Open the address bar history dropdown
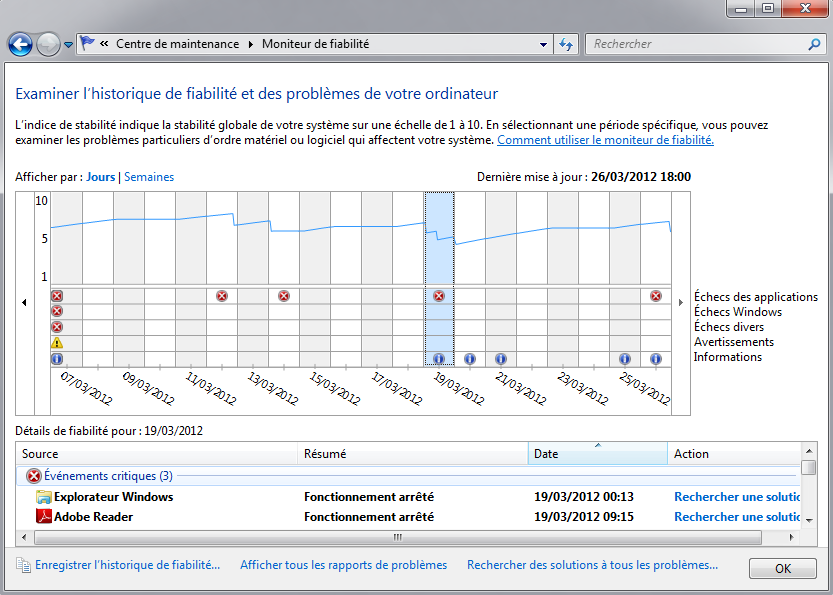The height and width of the screenshot is (595, 833). pyautogui.click(x=544, y=44)
